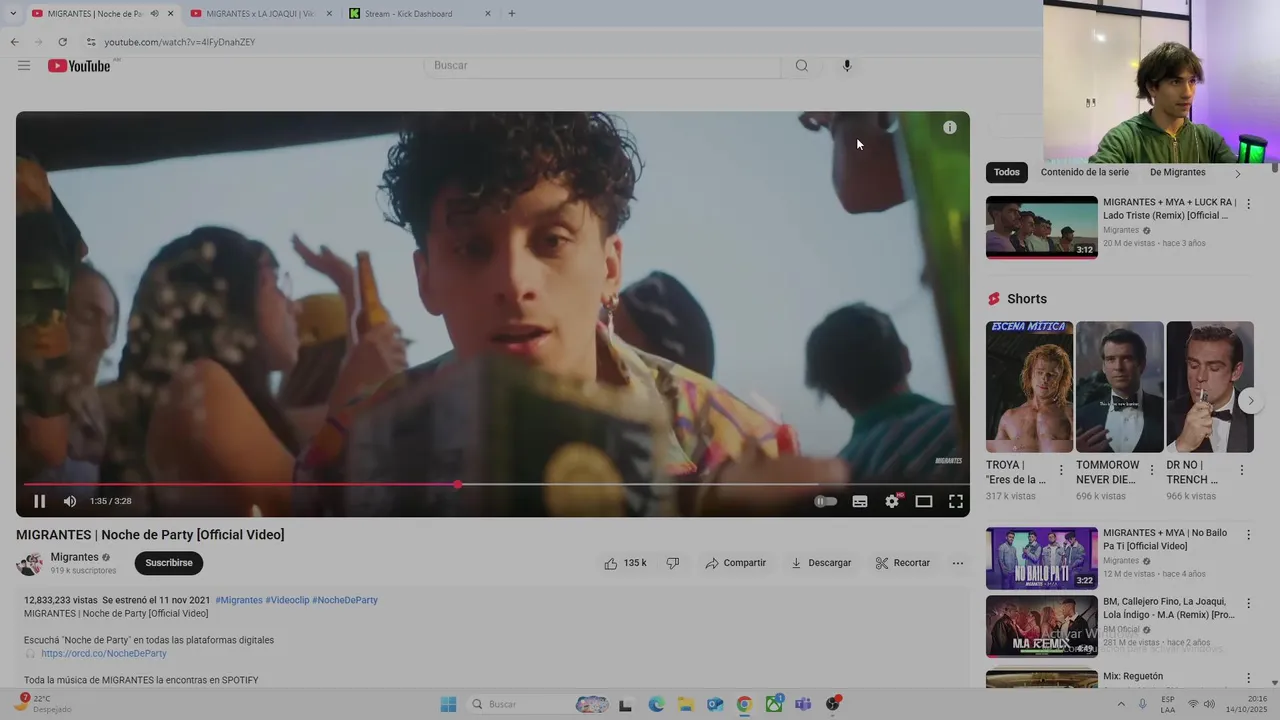Open File Explorer from taskbar

pos(685,704)
